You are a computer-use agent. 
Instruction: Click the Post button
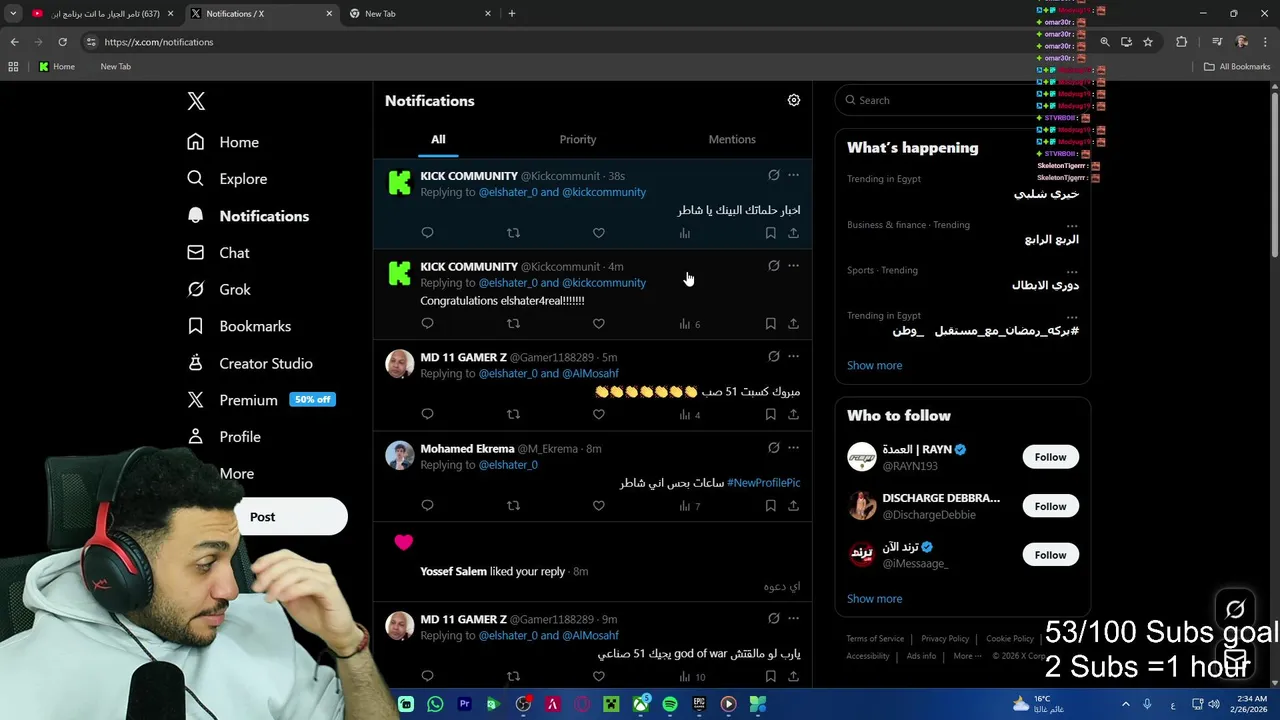290,517
